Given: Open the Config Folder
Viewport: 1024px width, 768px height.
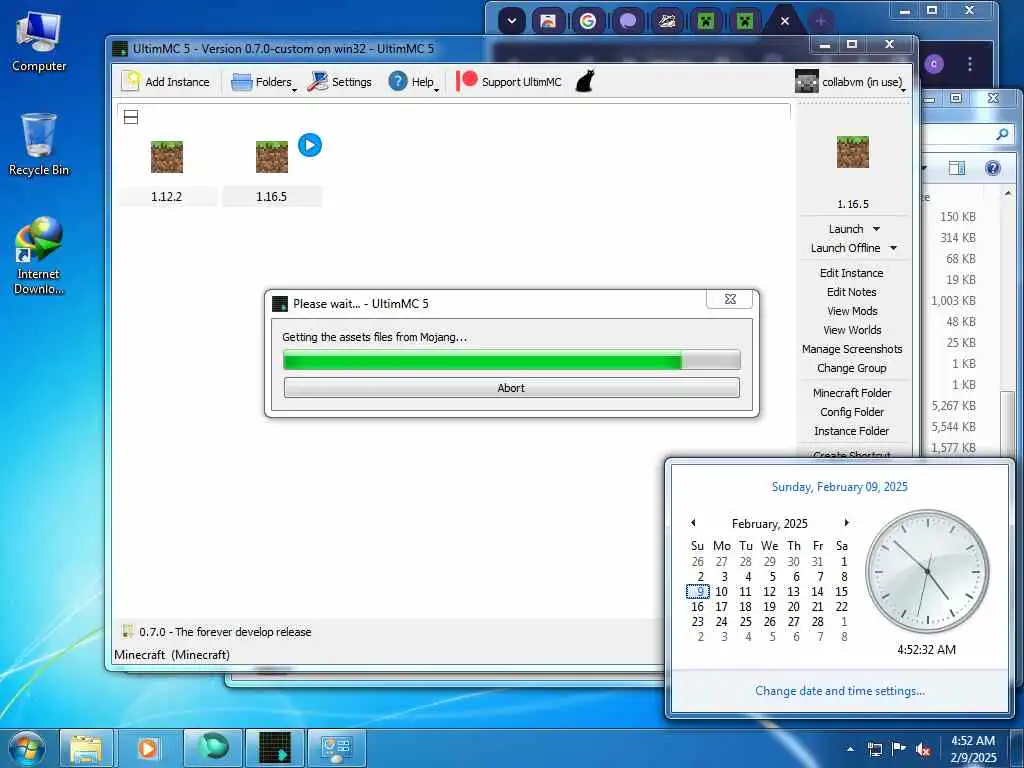Looking at the screenshot, I should coord(852,411).
